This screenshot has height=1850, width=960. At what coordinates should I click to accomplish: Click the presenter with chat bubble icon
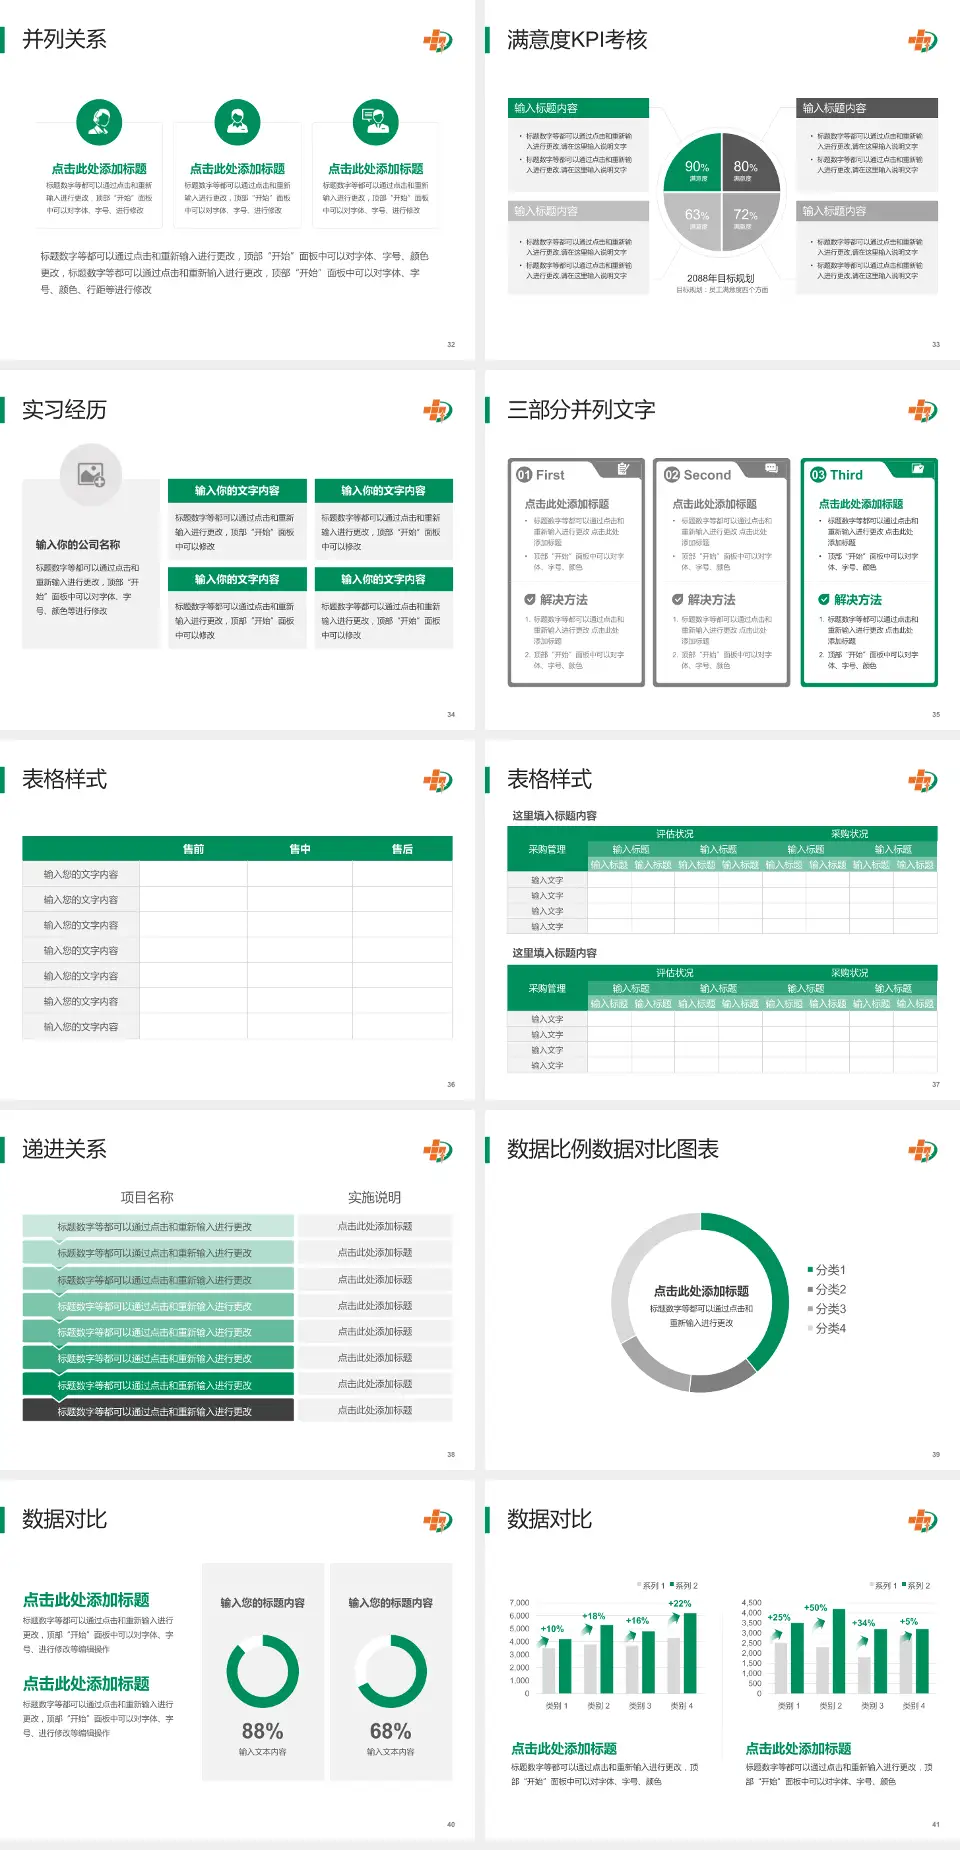tap(375, 123)
